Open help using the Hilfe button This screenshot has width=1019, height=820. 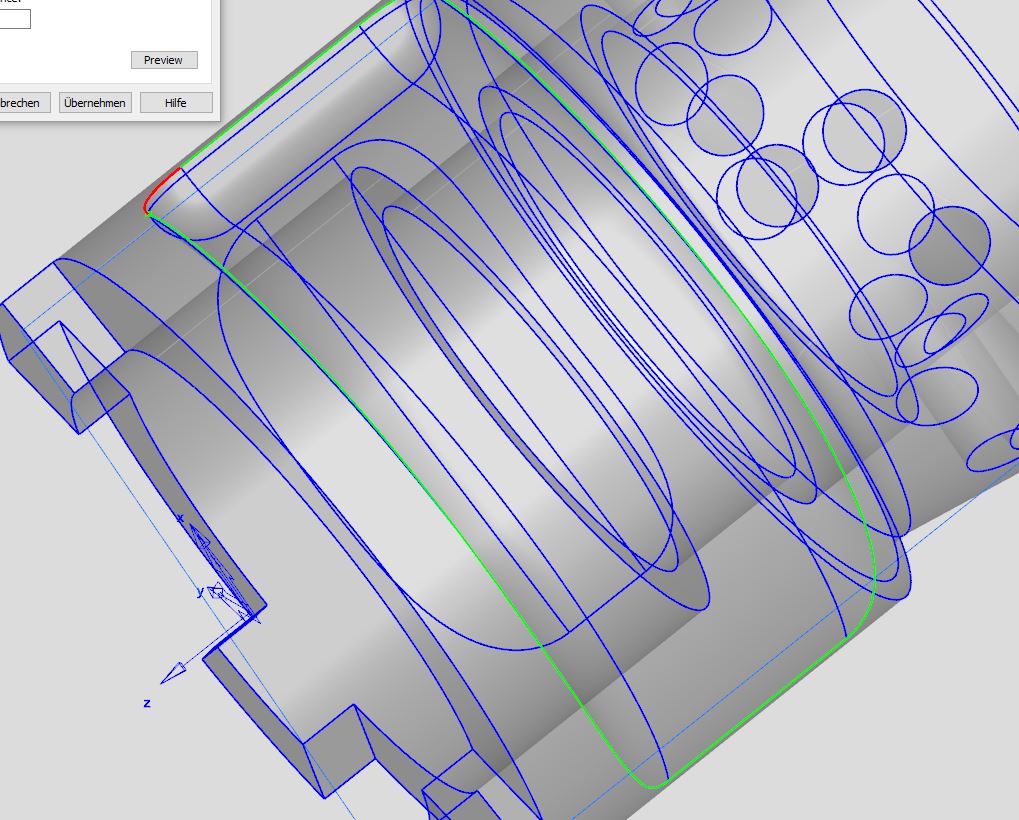pos(176,102)
